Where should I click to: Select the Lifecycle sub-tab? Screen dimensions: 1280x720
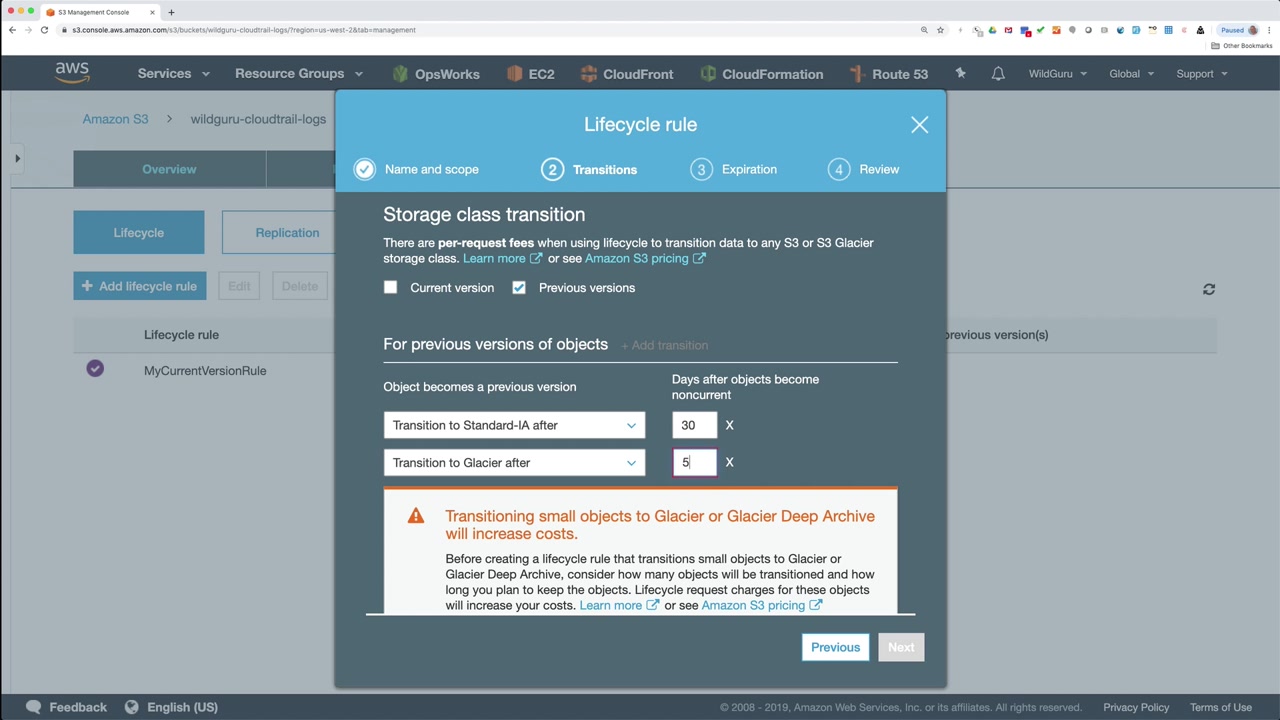[x=139, y=233]
